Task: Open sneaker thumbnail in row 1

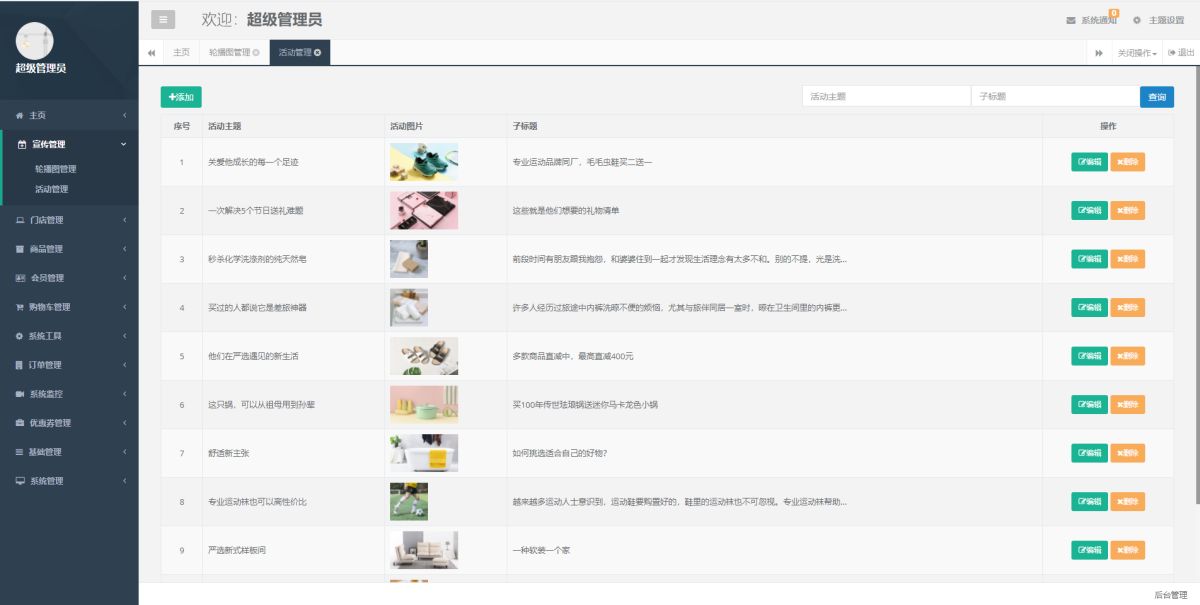Action: click(424, 162)
